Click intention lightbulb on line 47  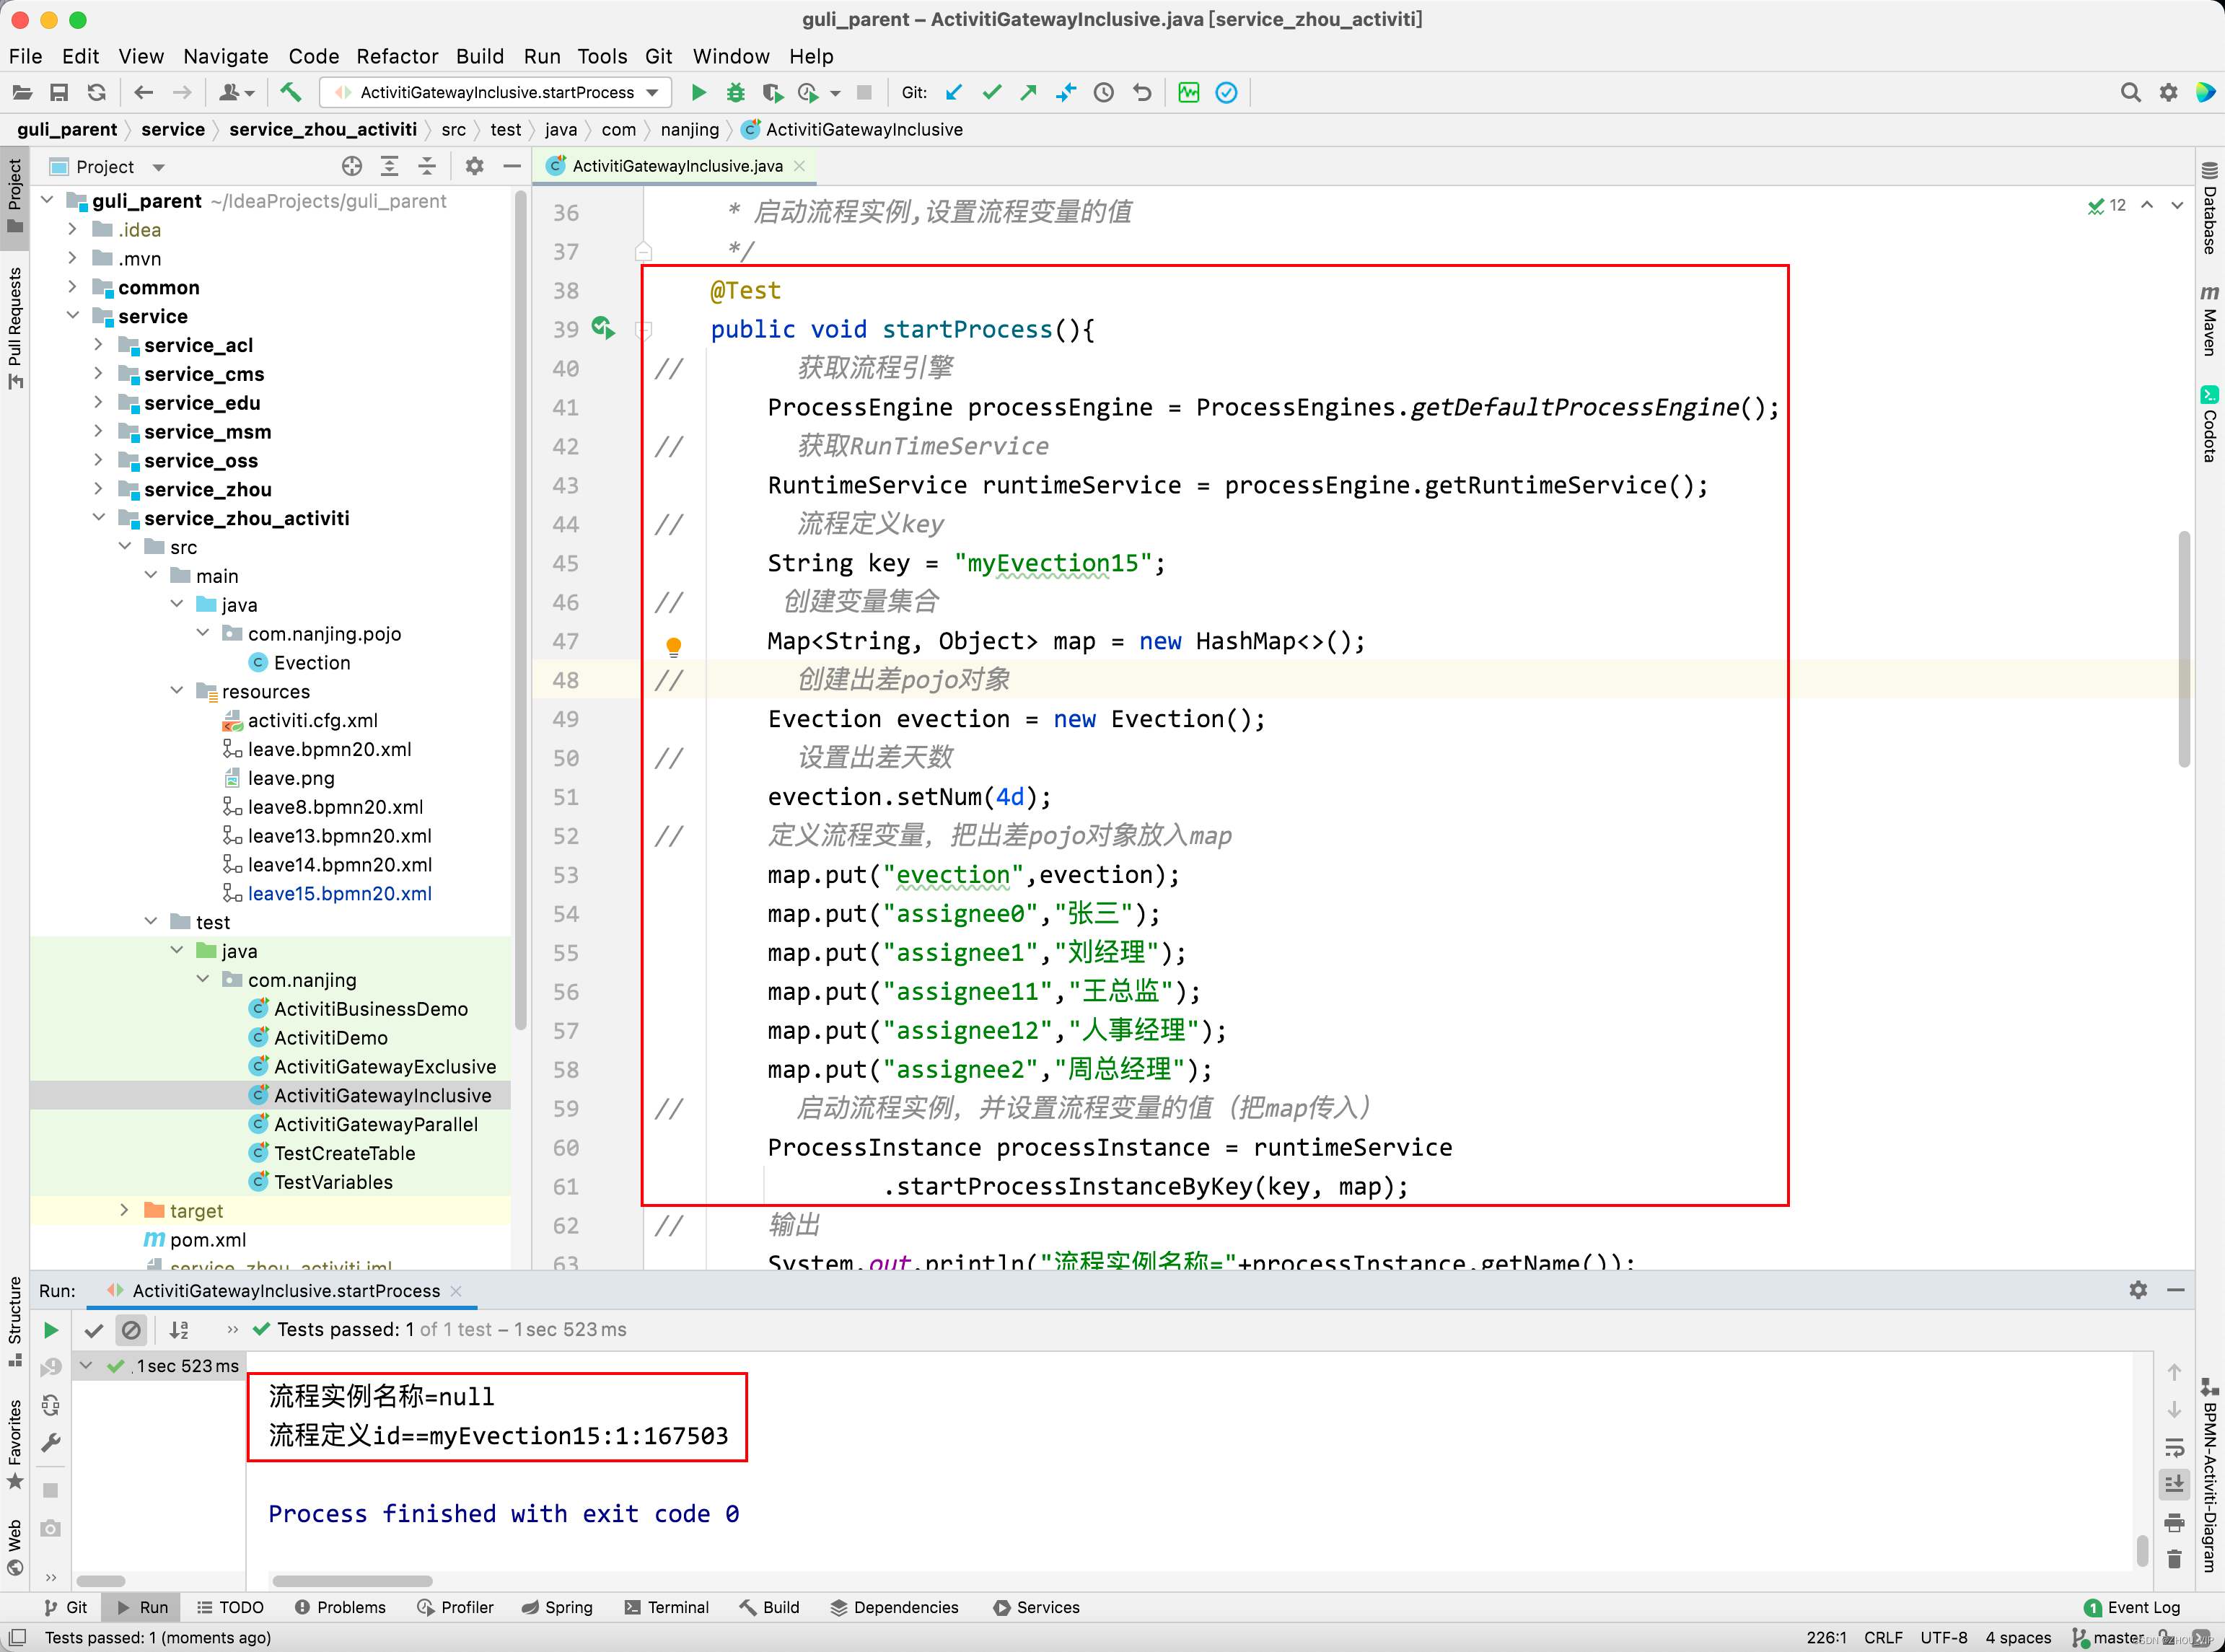point(673,646)
